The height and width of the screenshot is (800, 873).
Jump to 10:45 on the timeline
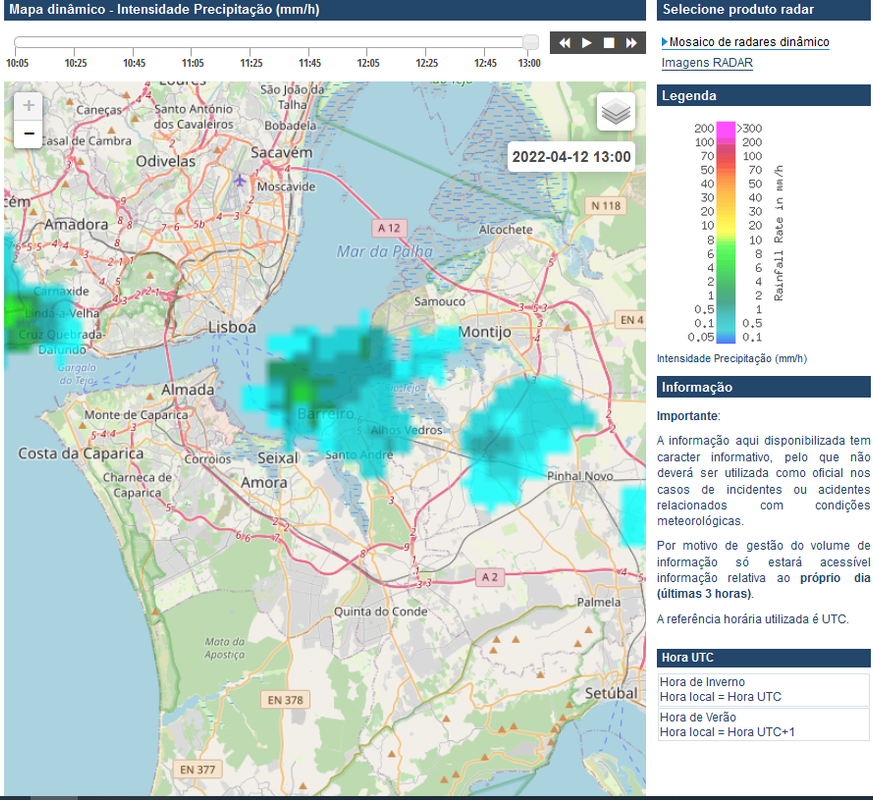click(134, 63)
